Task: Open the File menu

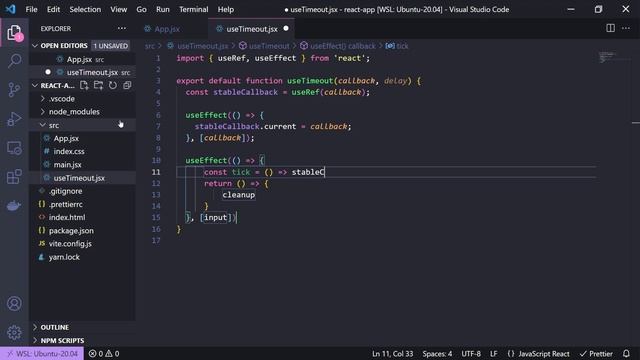Action: click(x=31, y=9)
